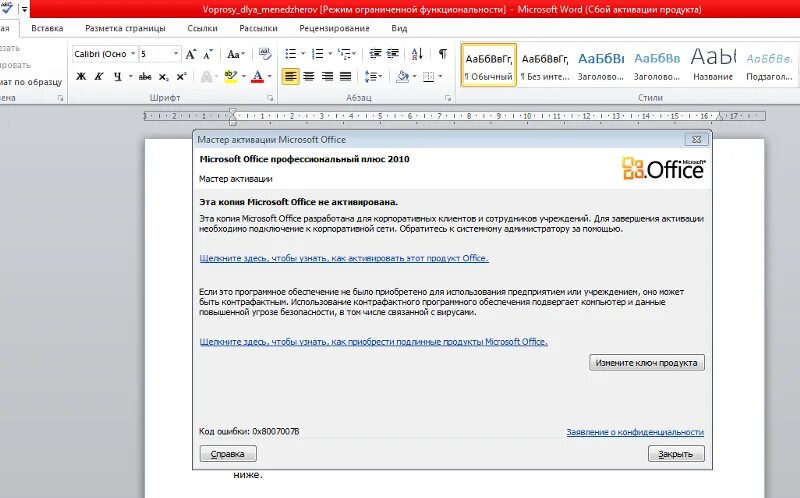Justify paragraph text
Image resolution: width=800 pixels, height=498 pixels.
(x=345, y=77)
